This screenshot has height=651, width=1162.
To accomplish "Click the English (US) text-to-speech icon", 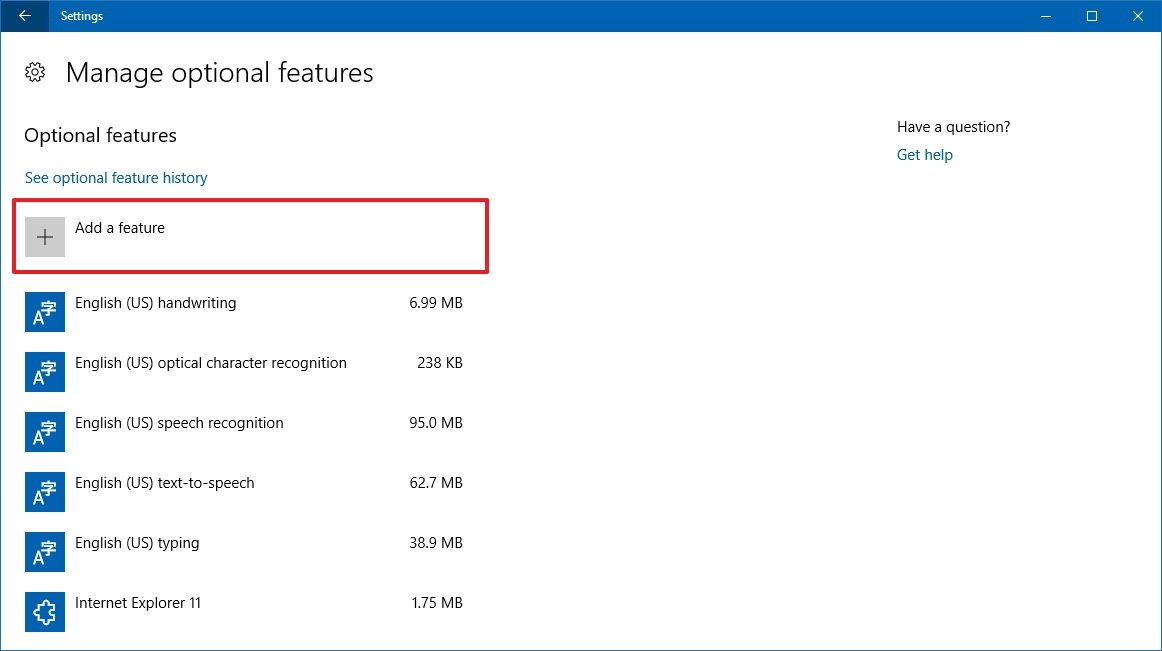I will pos(44,492).
